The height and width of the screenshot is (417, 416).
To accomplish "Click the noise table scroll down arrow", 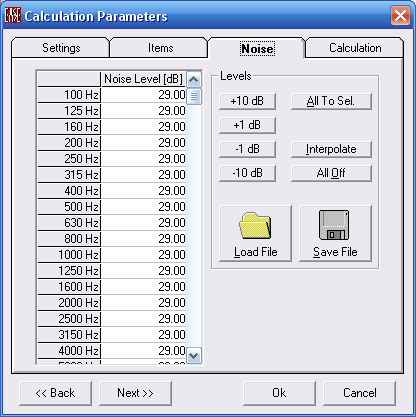I will [x=194, y=355].
